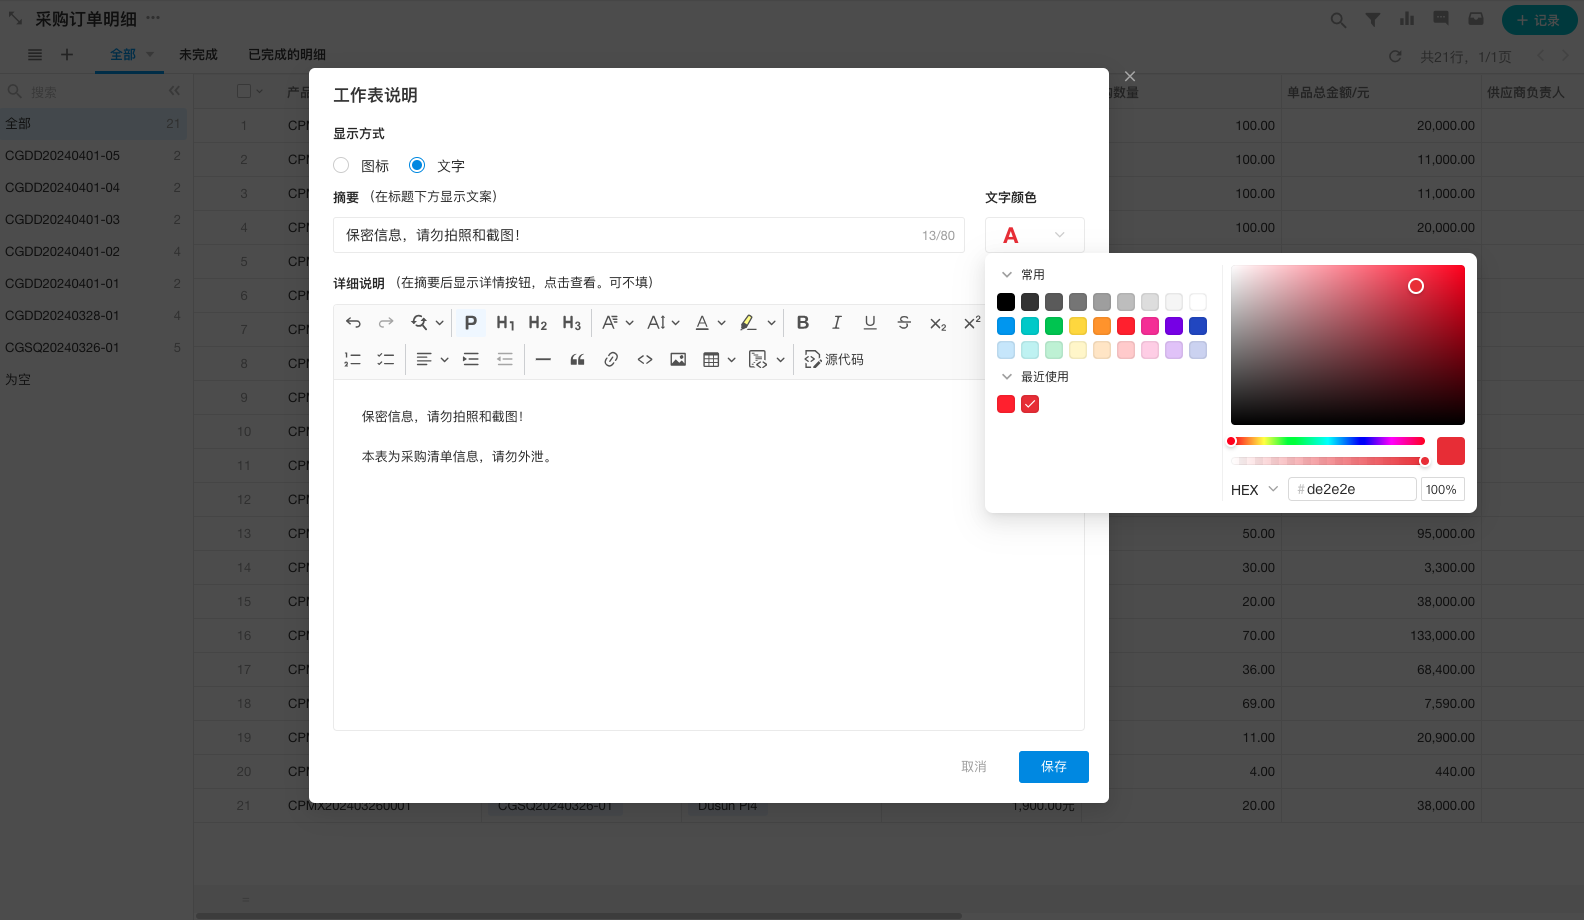1584x920 pixels.
Task: Increase indent in editor
Action: point(471,360)
